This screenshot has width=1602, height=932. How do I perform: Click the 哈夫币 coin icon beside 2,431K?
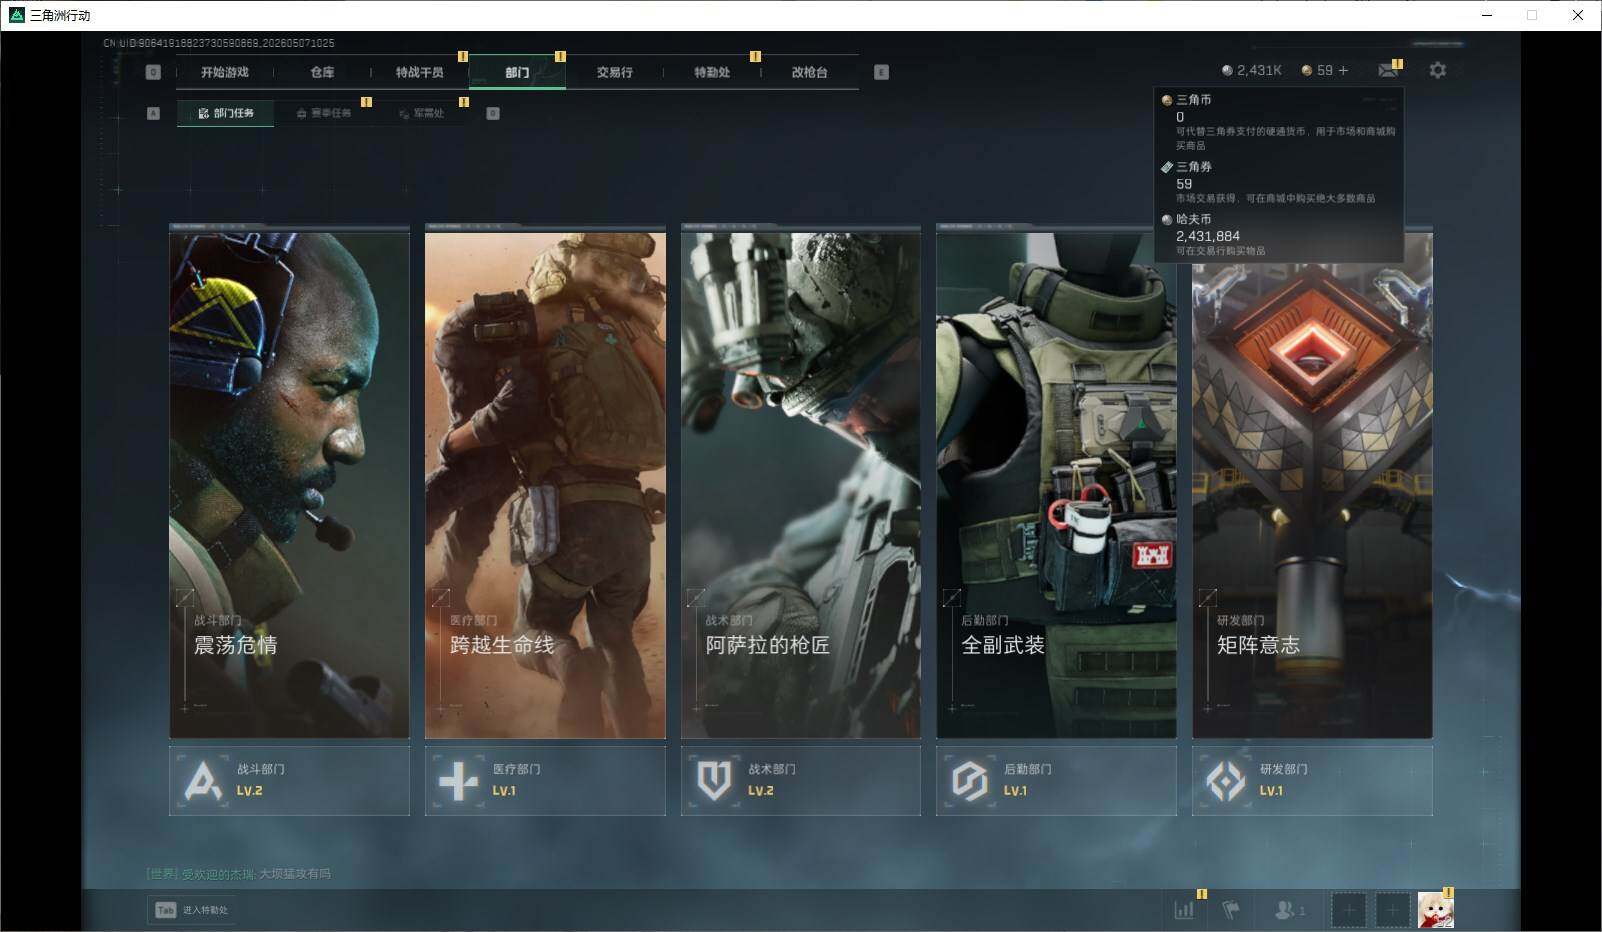point(1227,70)
